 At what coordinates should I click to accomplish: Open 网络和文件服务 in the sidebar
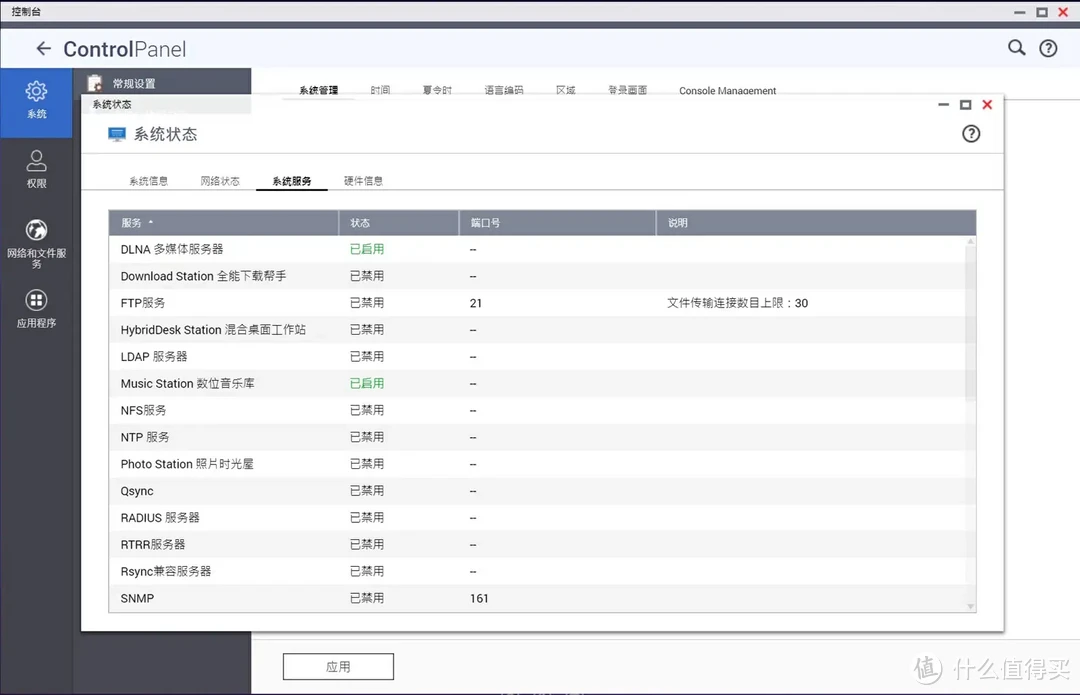click(36, 240)
